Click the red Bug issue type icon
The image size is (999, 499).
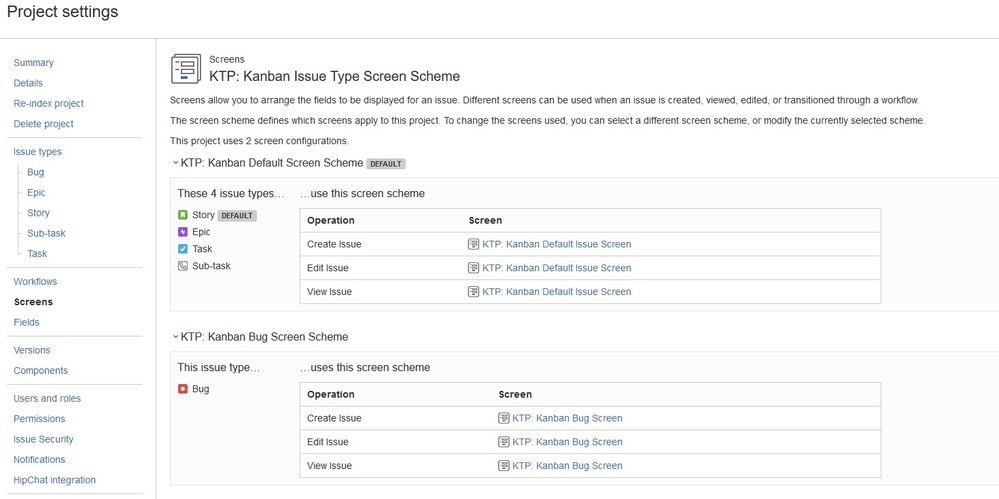click(183, 389)
